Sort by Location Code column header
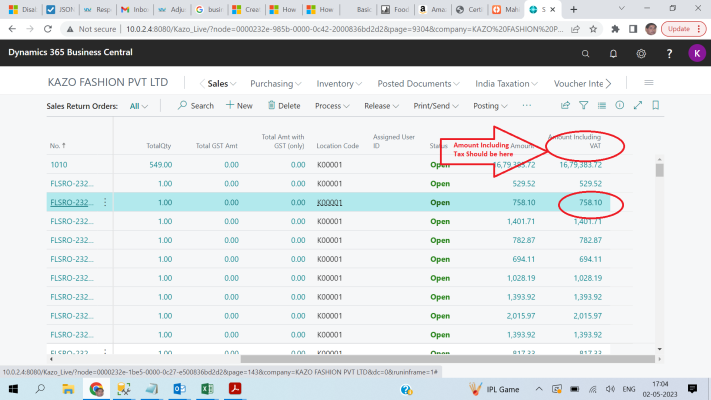 tap(337, 146)
